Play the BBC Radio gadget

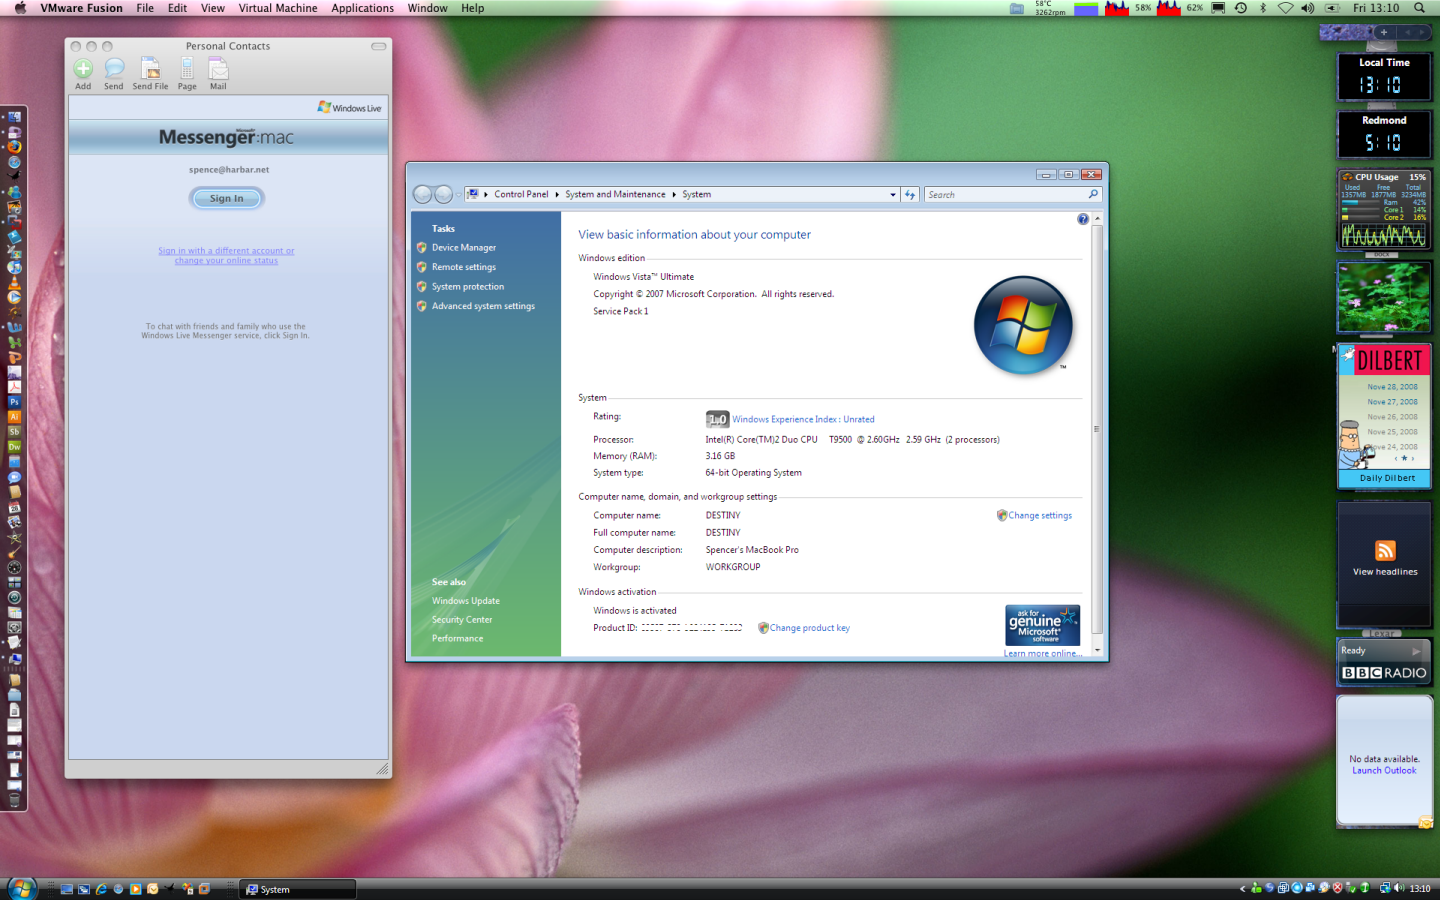pos(1416,651)
